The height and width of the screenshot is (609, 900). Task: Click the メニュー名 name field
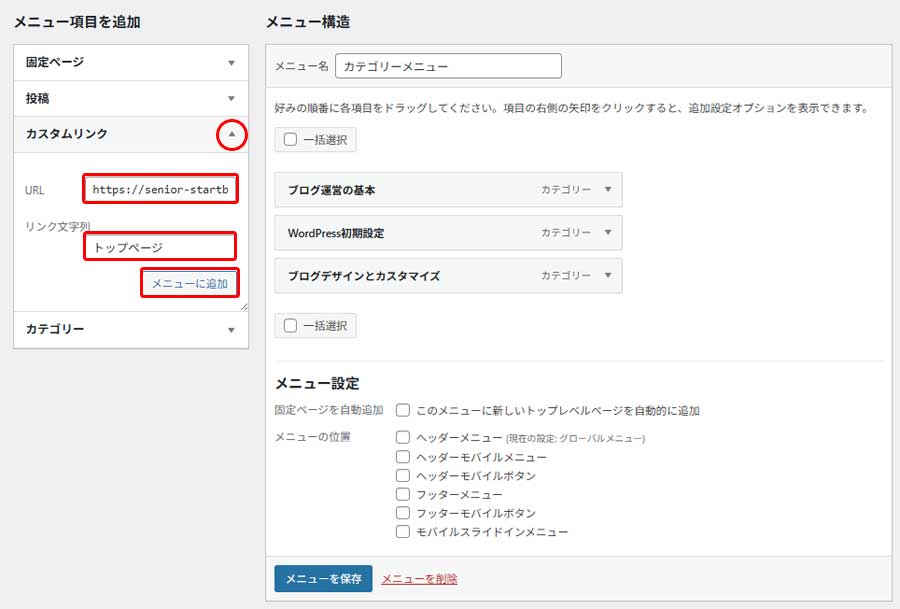click(450, 65)
